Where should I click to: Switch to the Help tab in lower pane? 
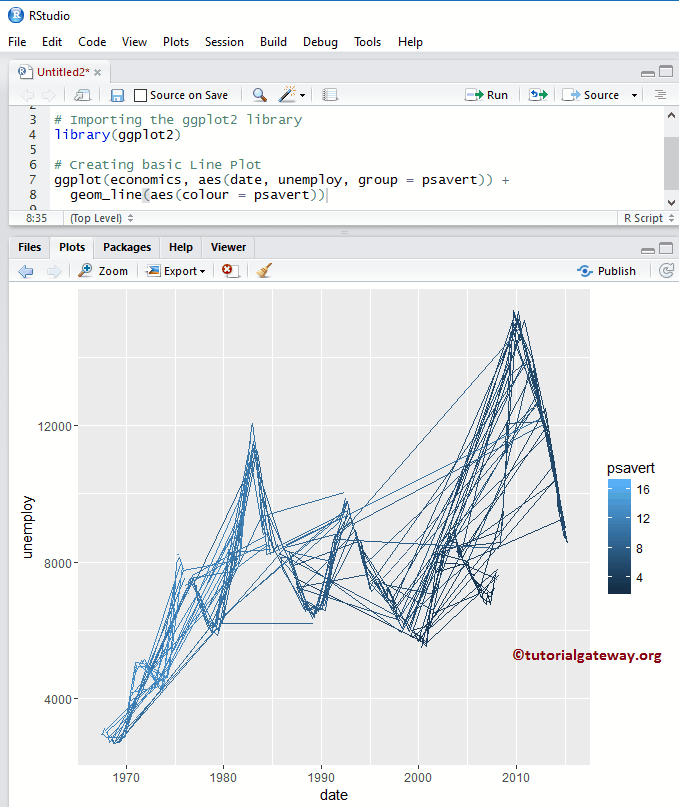181,248
